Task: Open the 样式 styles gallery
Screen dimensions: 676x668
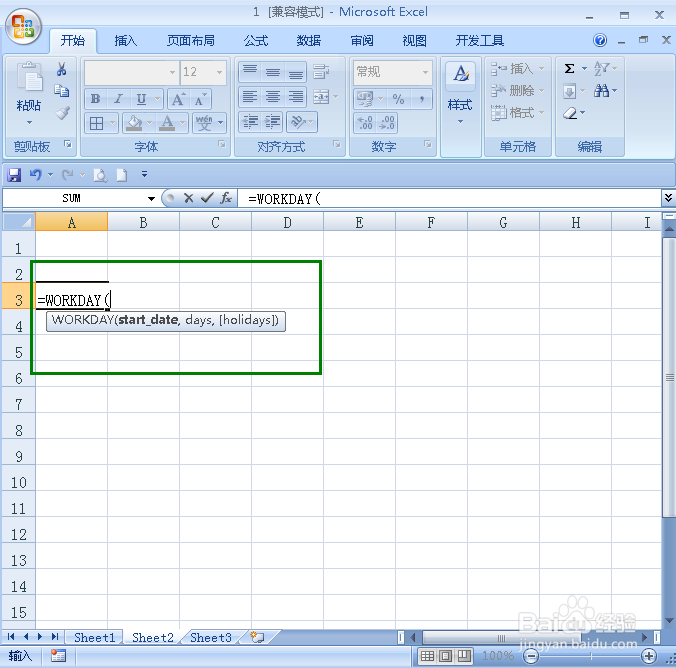Action: click(x=460, y=93)
